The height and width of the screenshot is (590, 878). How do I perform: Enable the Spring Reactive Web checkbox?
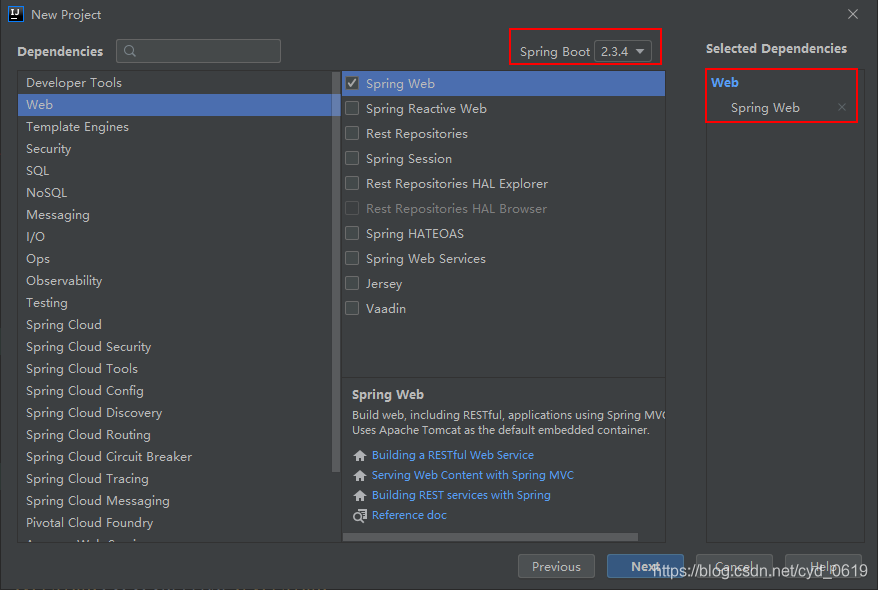[x=352, y=108]
